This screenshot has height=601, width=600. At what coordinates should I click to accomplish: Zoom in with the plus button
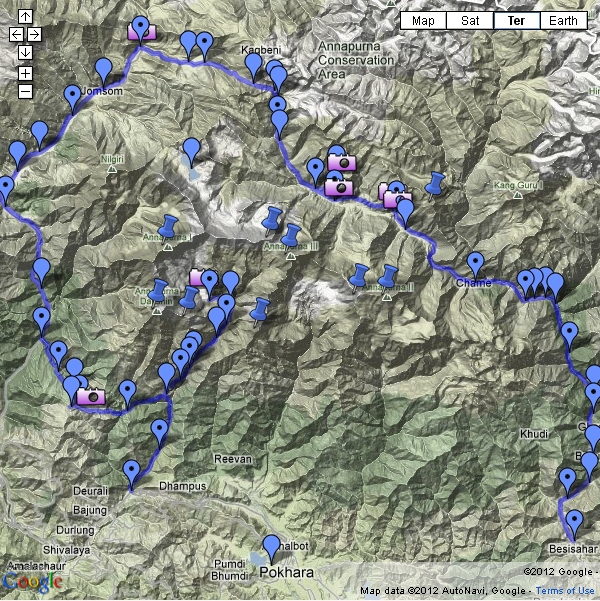click(25, 73)
